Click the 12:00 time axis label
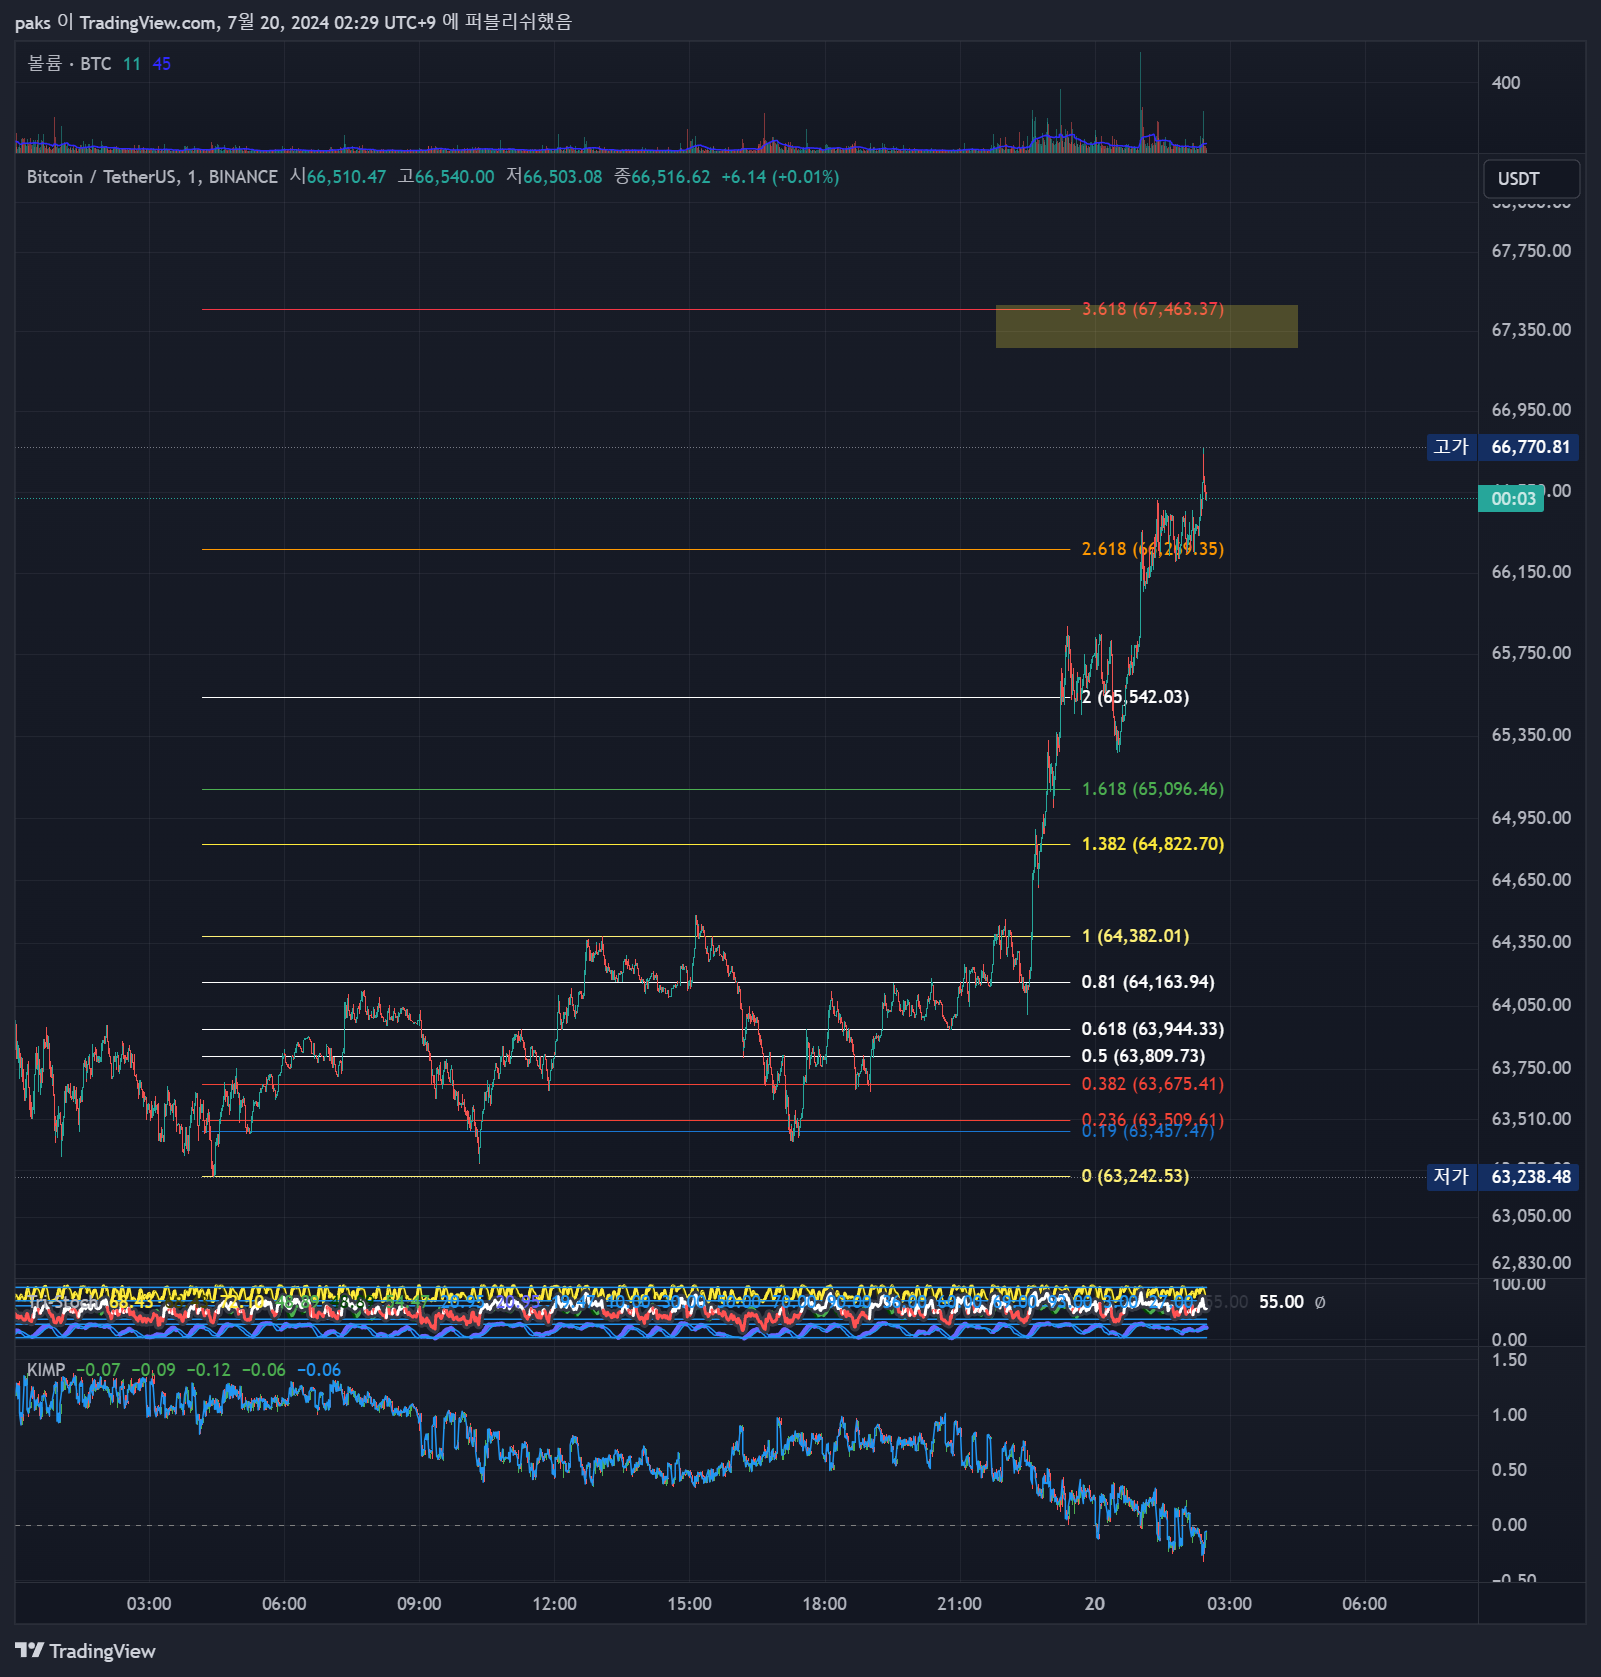Screen dimensions: 1601x1677 click(554, 1604)
